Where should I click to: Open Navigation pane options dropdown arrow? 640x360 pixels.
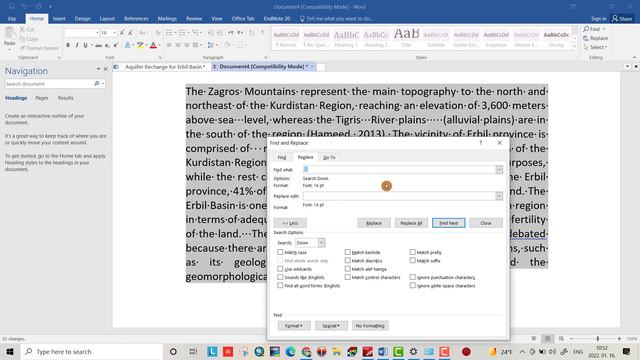point(98,69)
